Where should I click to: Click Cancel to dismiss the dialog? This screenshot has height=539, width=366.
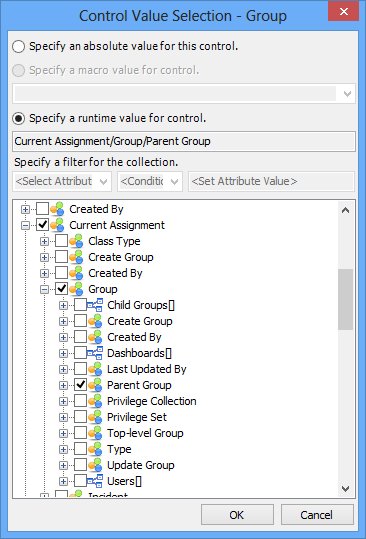tap(317, 515)
